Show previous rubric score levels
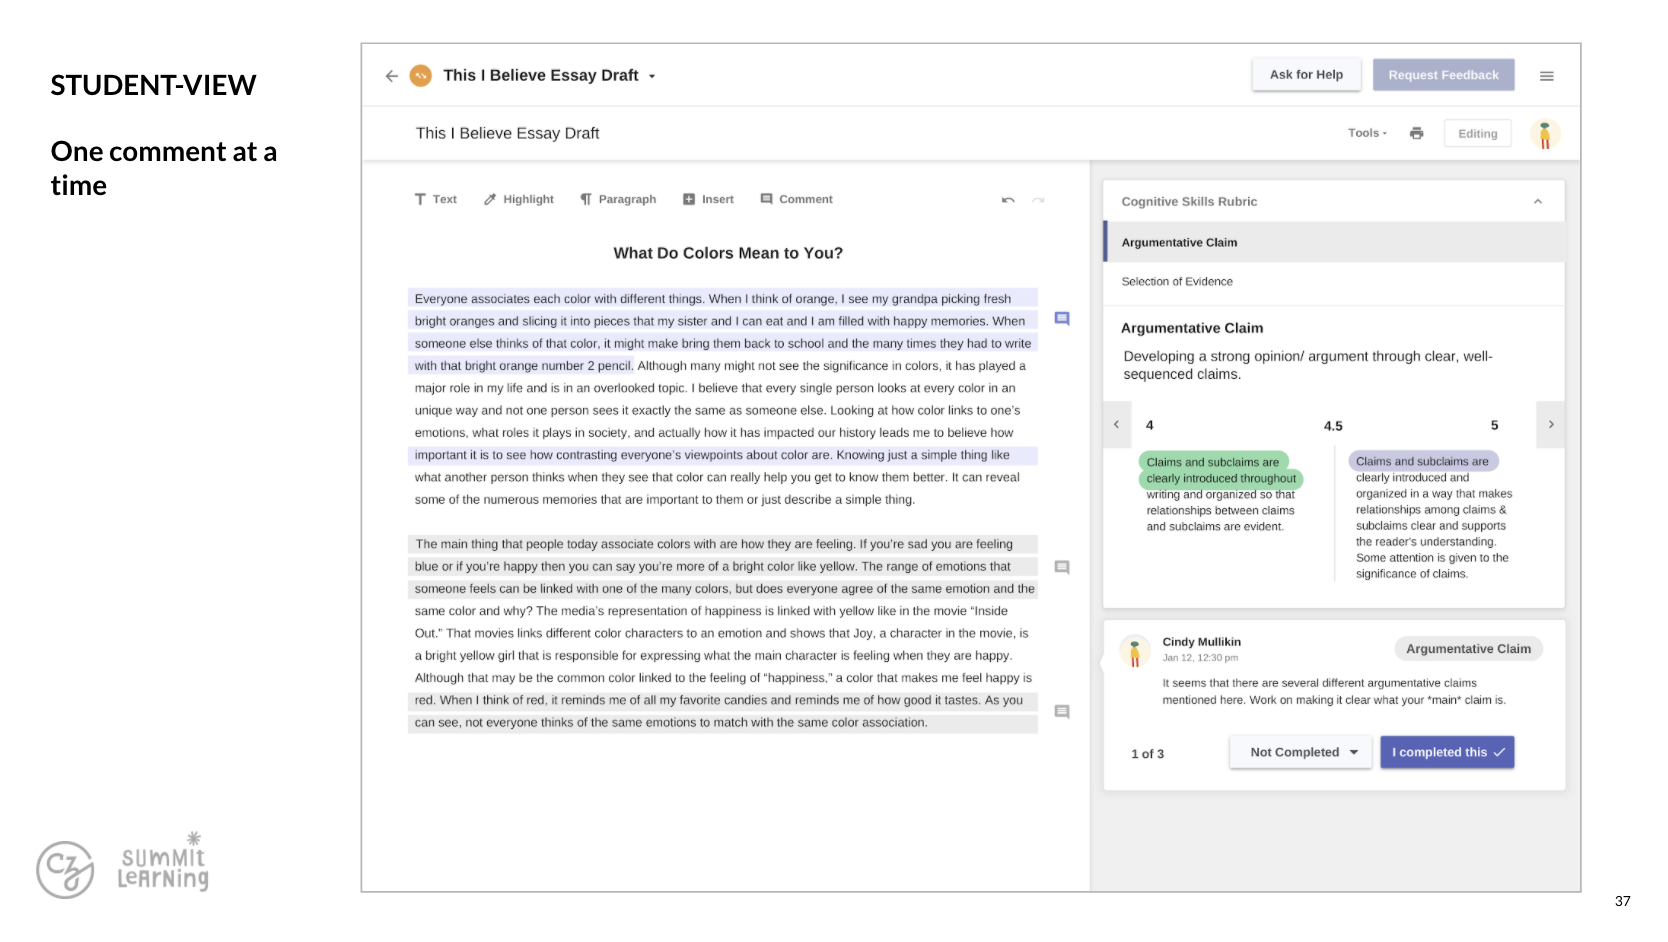The width and height of the screenshot is (1668, 942). tap(1117, 425)
